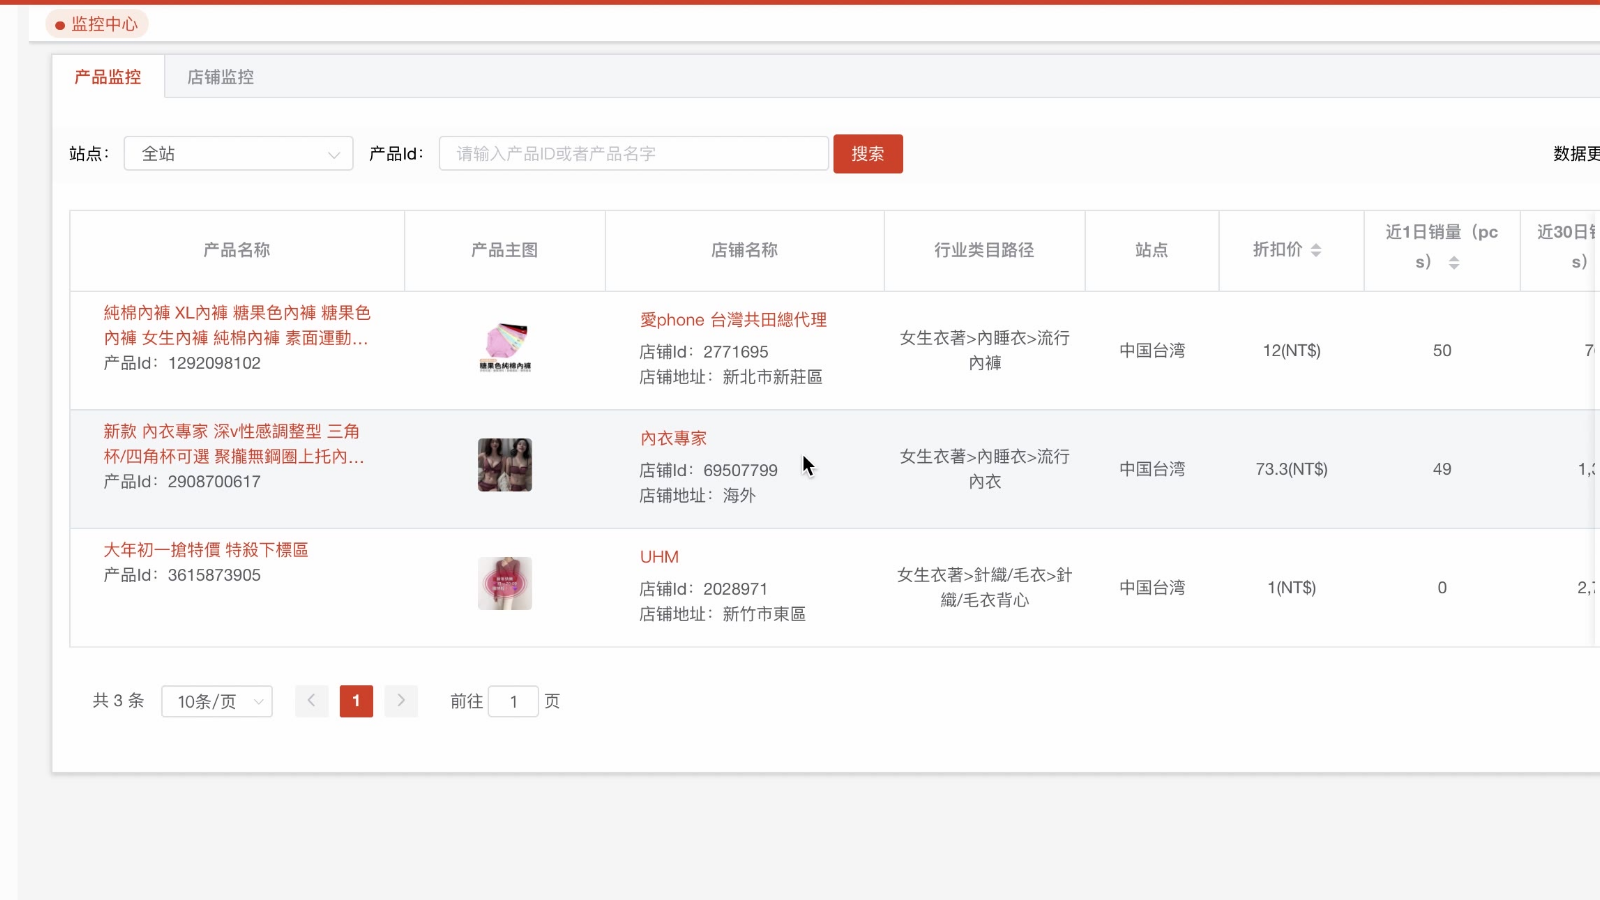Sort by last 1-day sales arrows
This screenshot has width=1600, height=900.
pyautogui.click(x=1454, y=263)
